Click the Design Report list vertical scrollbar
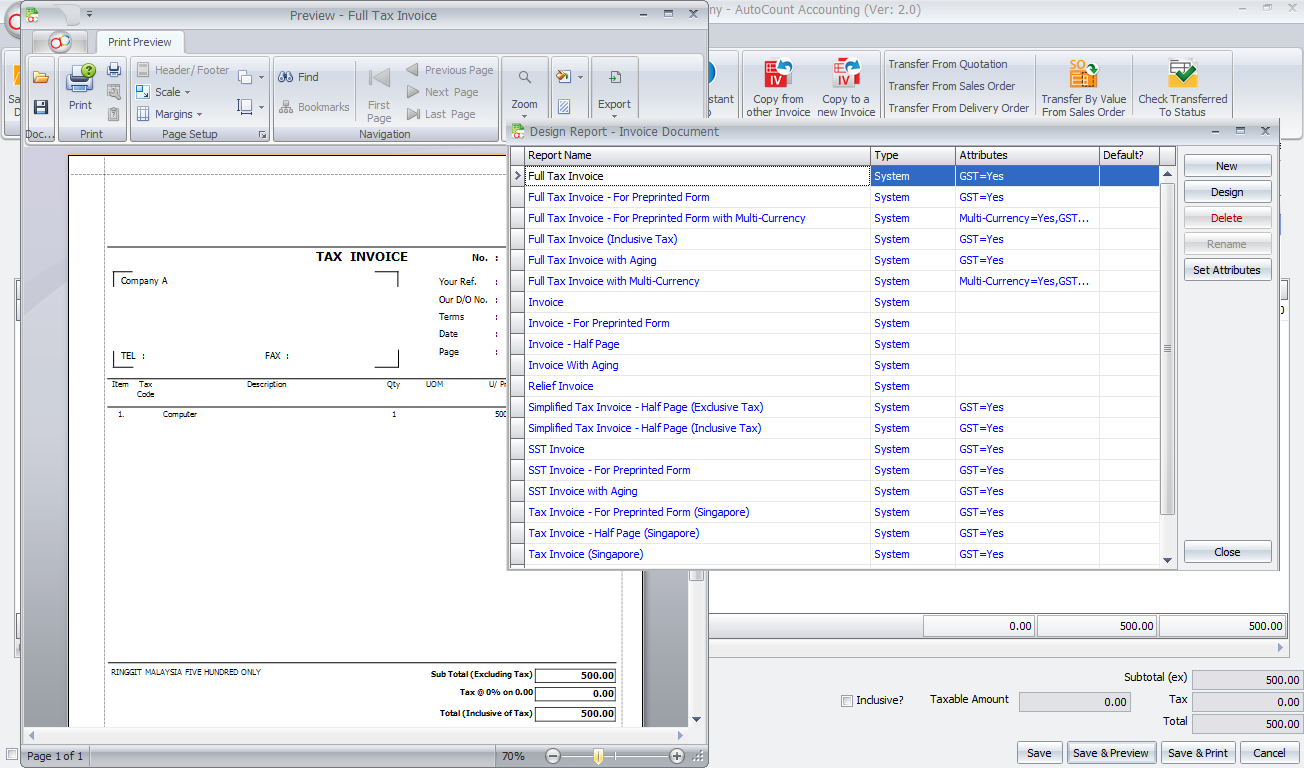 [x=1167, y=348]
